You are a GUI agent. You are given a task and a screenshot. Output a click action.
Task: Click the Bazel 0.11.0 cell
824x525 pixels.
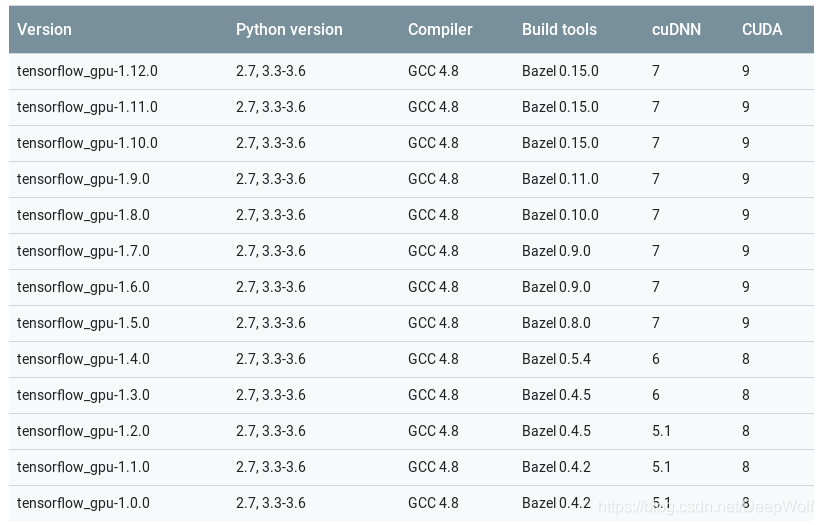(560, 179)
